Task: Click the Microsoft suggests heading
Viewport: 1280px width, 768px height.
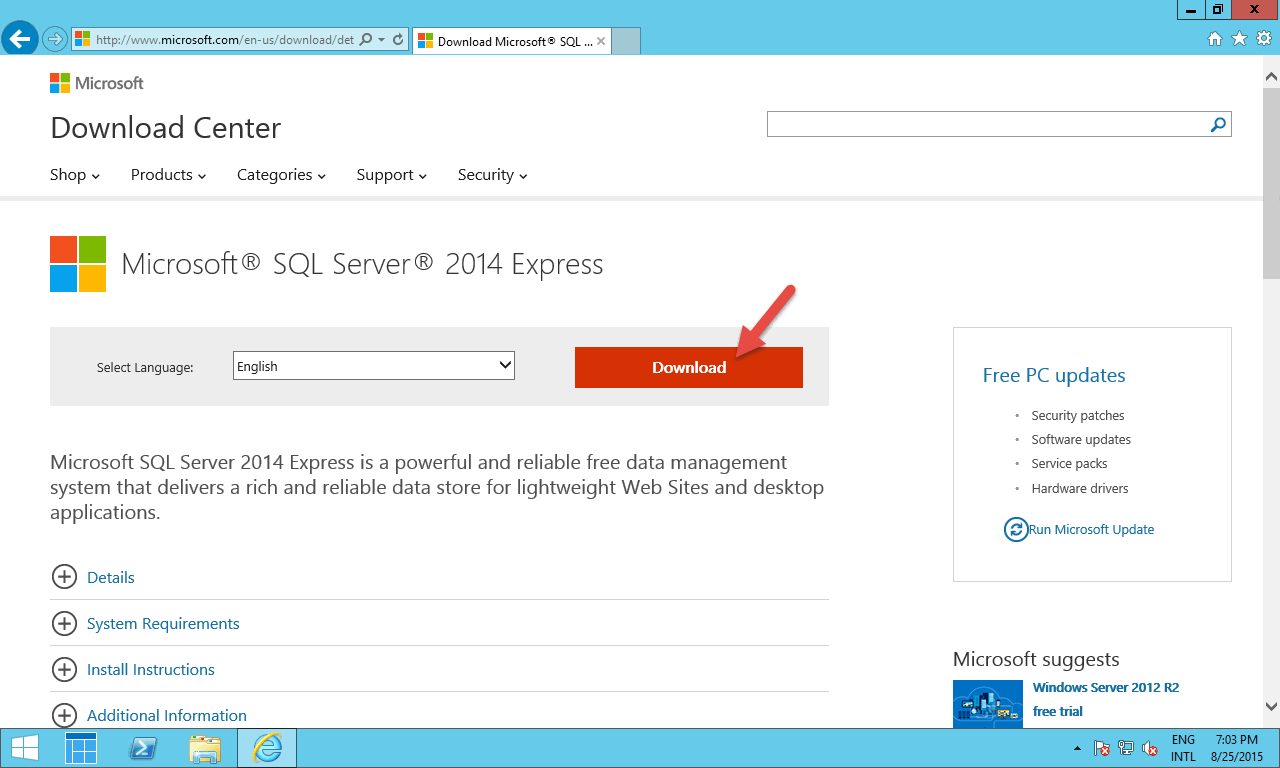Action: (1036, 659)
